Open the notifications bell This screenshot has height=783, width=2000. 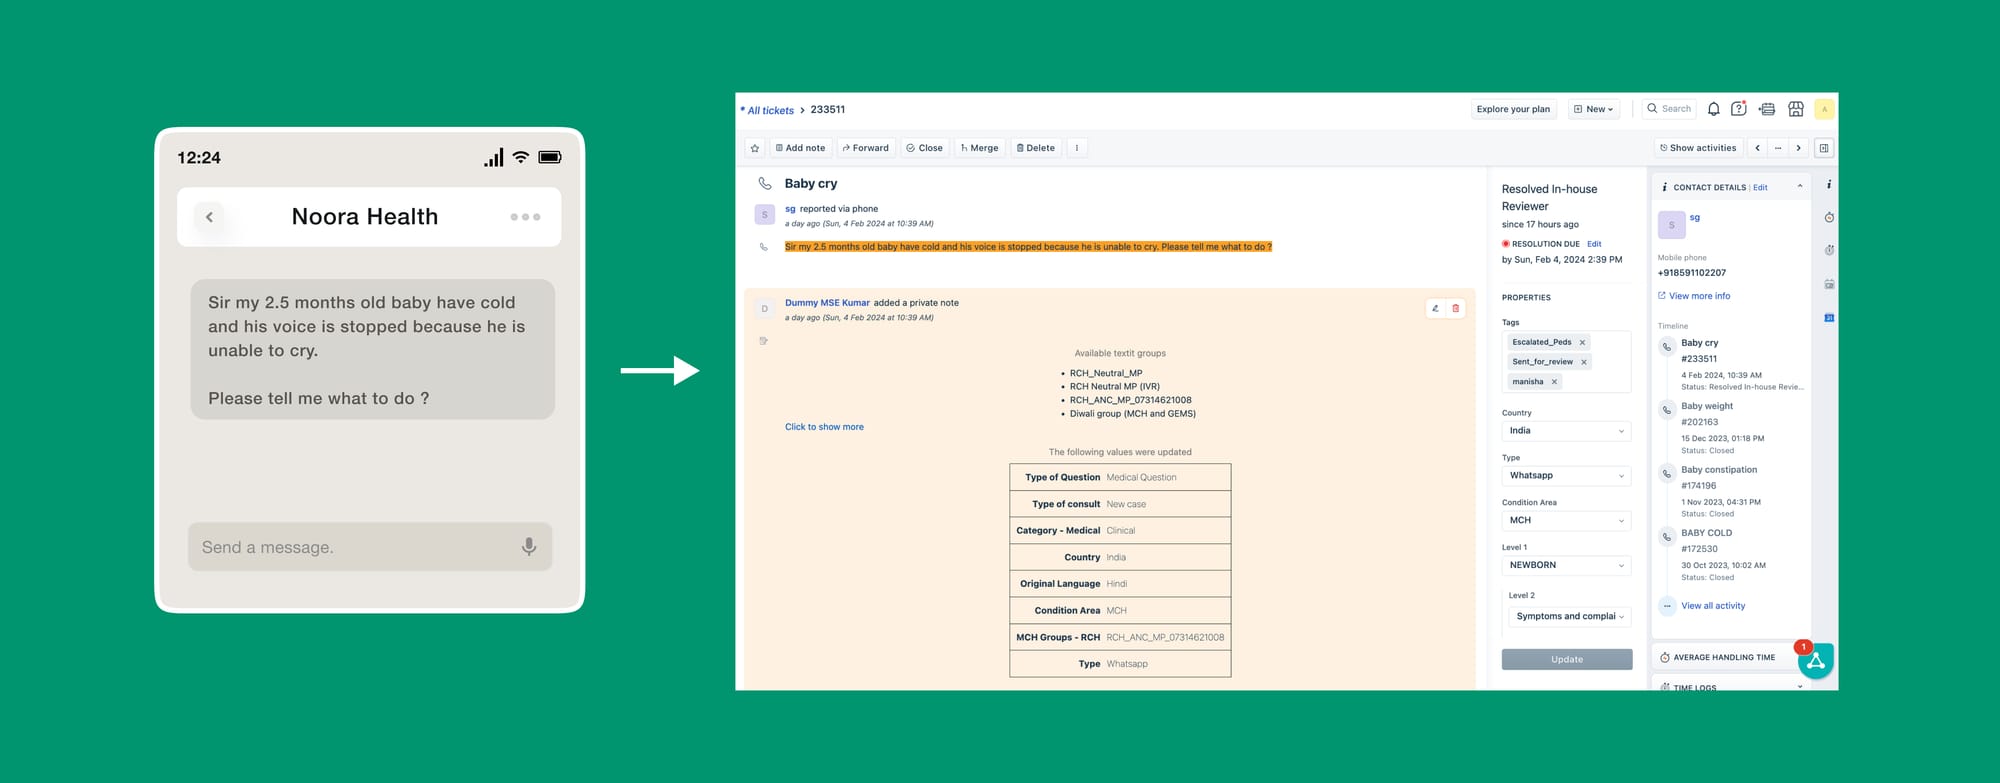[1713, 109]
